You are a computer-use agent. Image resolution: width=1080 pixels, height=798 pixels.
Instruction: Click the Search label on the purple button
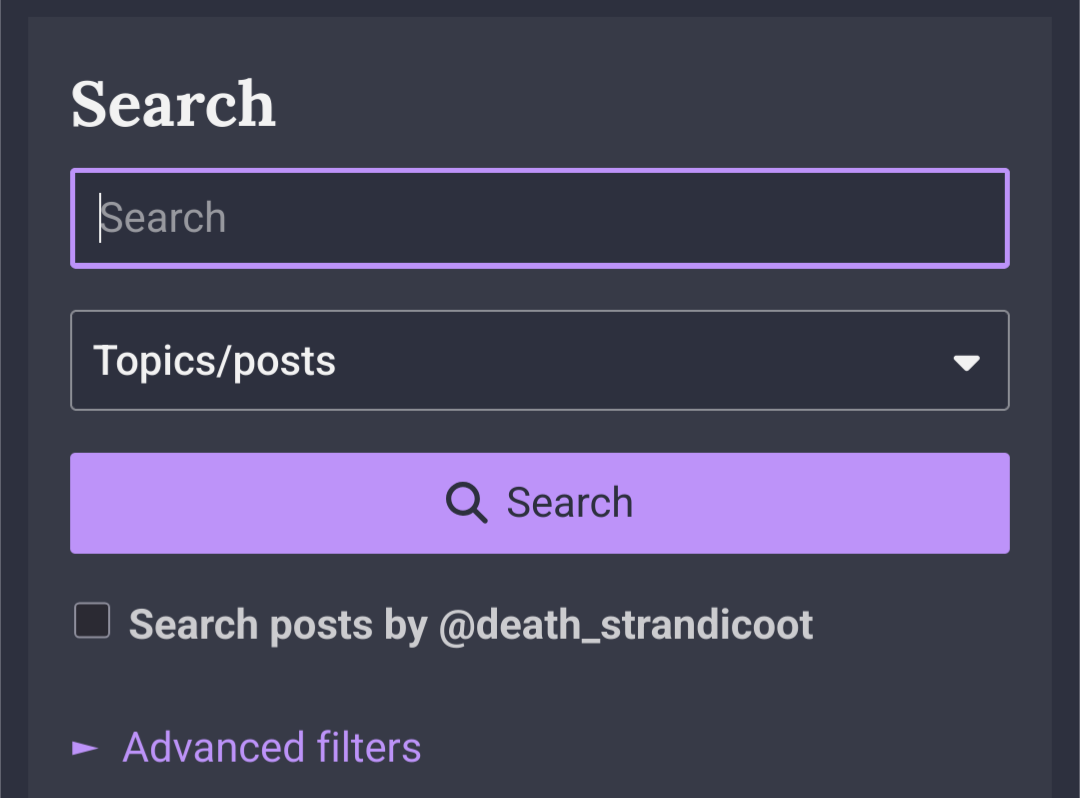click(x=570, y=503)
